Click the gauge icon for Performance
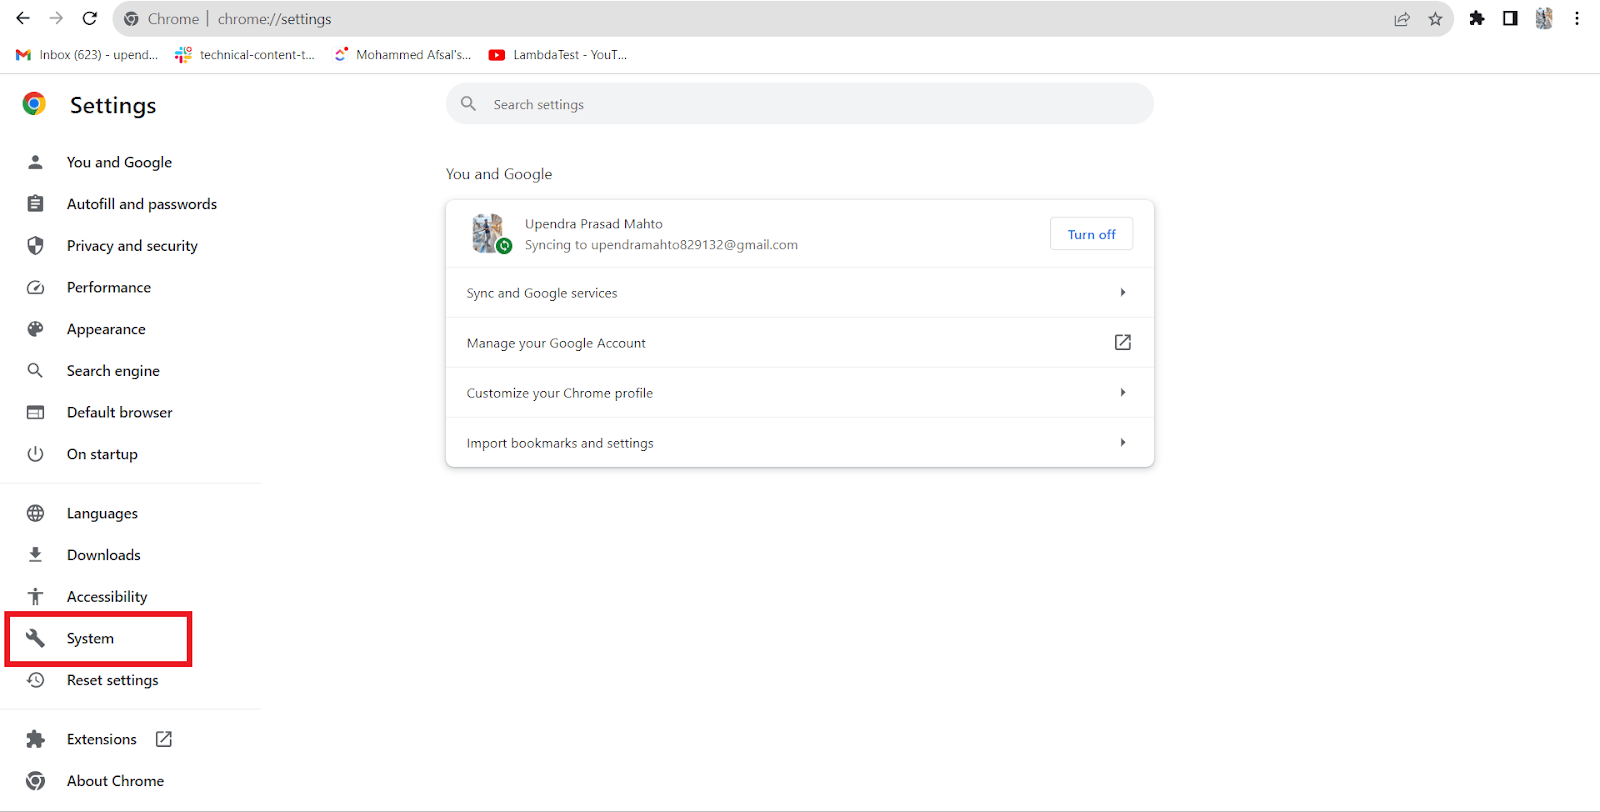The height and width of the screenshot is (812, 1600). click(x=35, y=288)
